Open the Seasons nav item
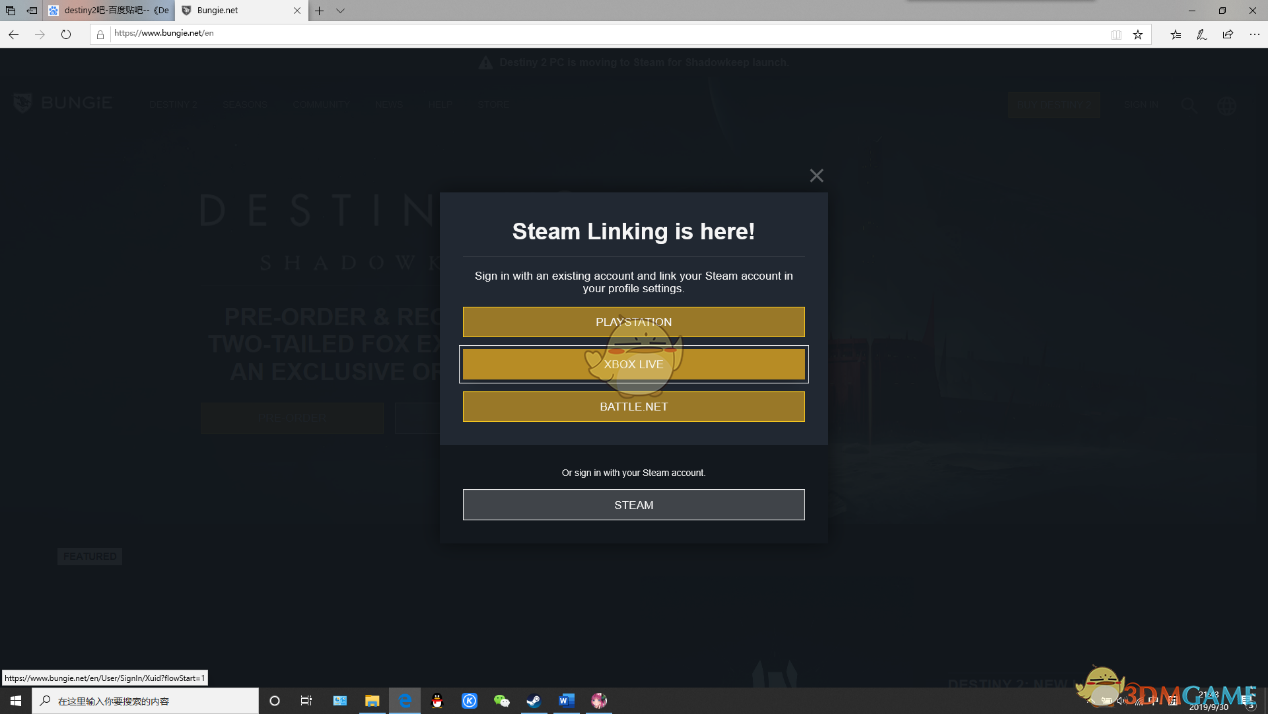Viewport: 1268px width, 714px height. (x=245, y=104)
